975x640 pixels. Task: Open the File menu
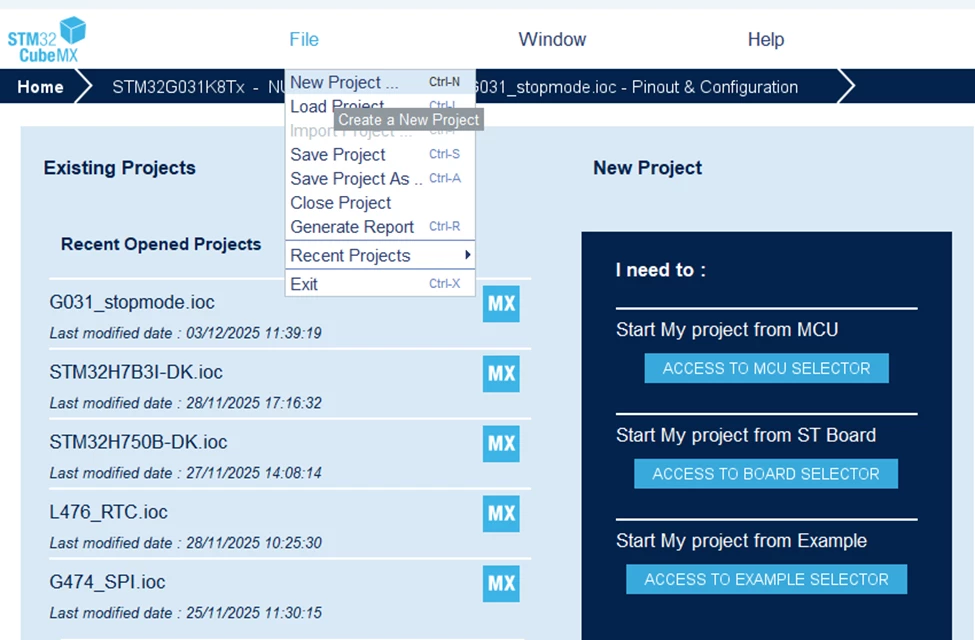pyautogui.click(x=304, y=39)
